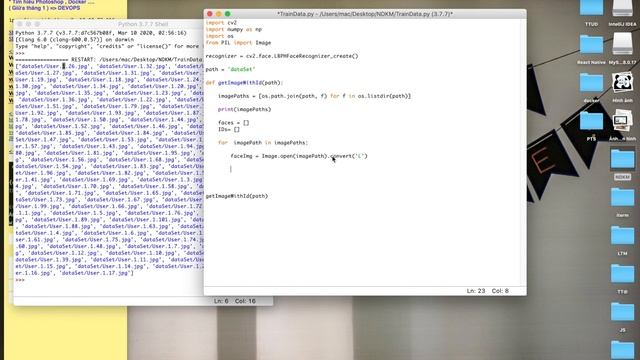Open the TTUD folder on desktop

click(x=591, y=8)
